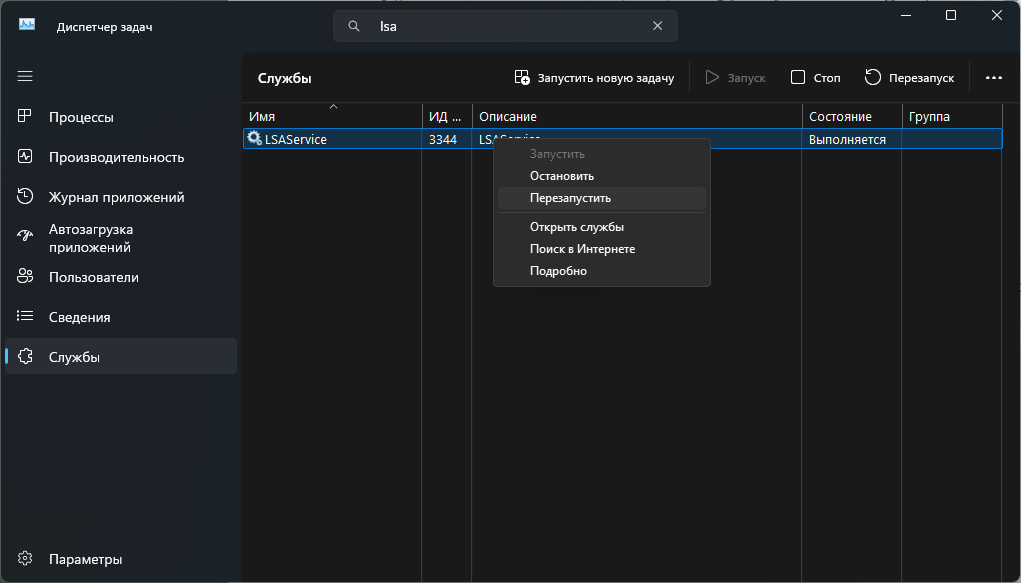Sort by the Имя column header
Image resolution: width=1021 pixels, height=583 pixels.
[332, 116]
